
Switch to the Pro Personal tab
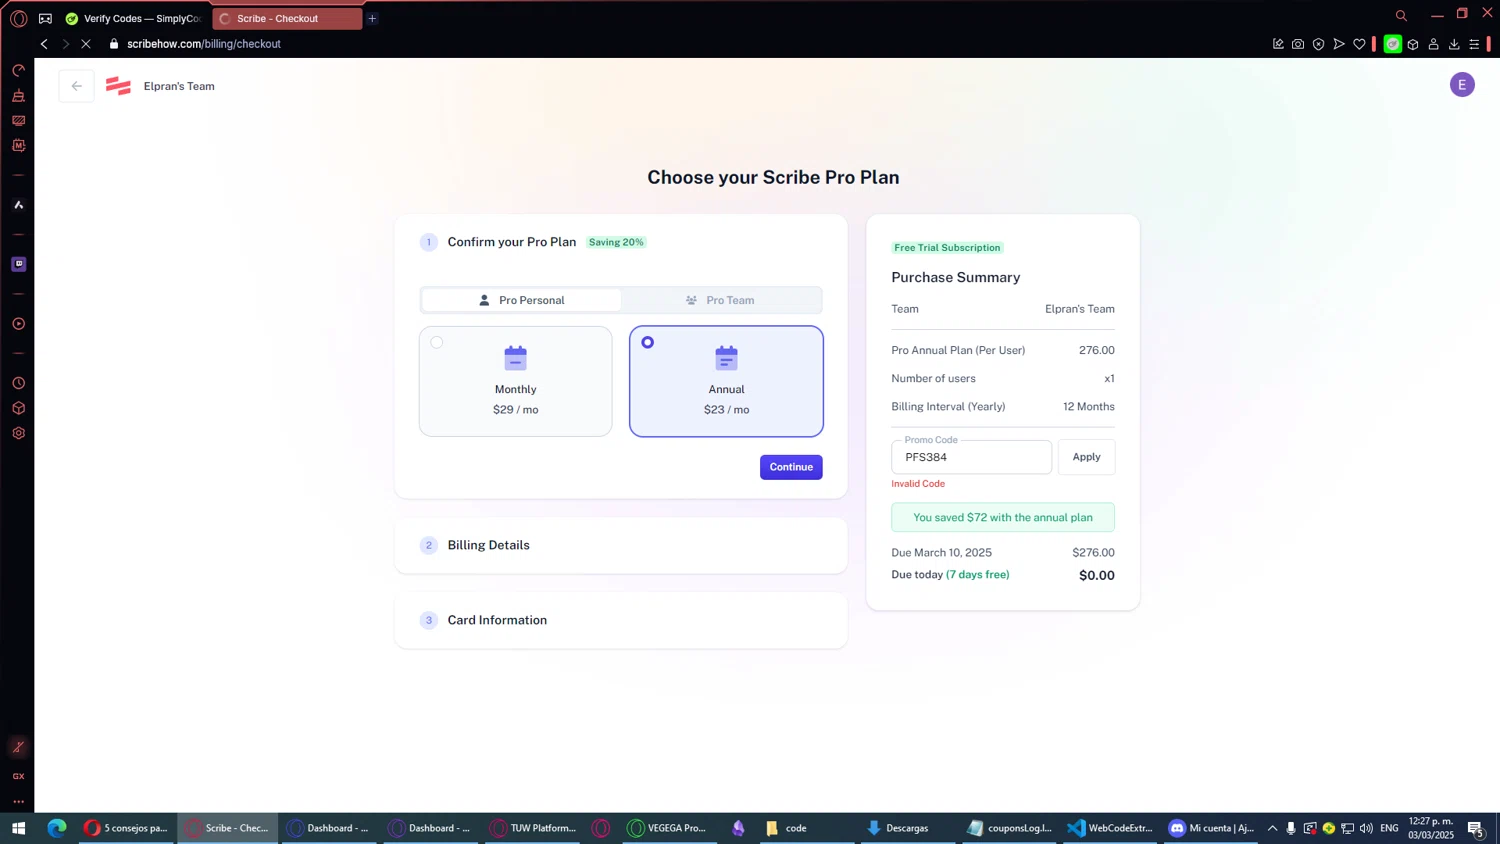point(521,300)
